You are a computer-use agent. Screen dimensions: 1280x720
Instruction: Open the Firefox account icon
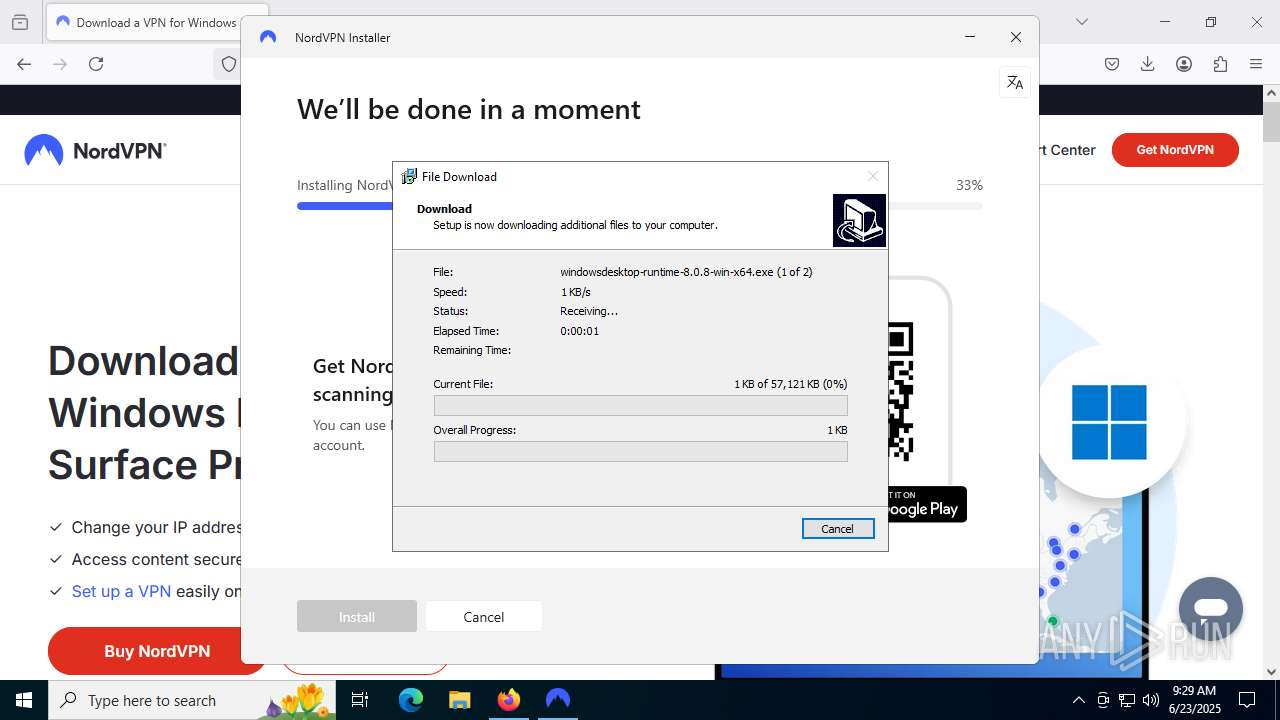tap(1184, 64)
